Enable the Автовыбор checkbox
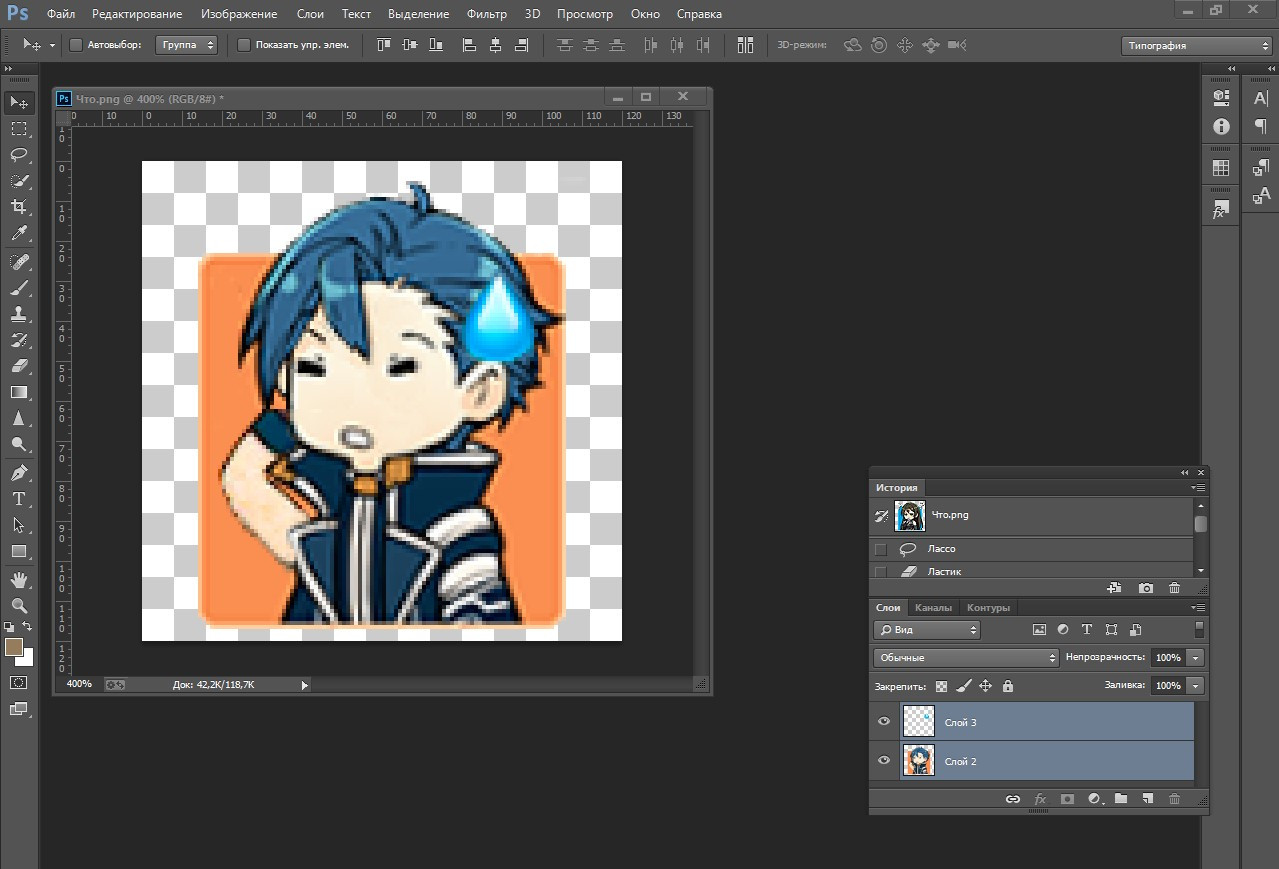 point(76,45)
